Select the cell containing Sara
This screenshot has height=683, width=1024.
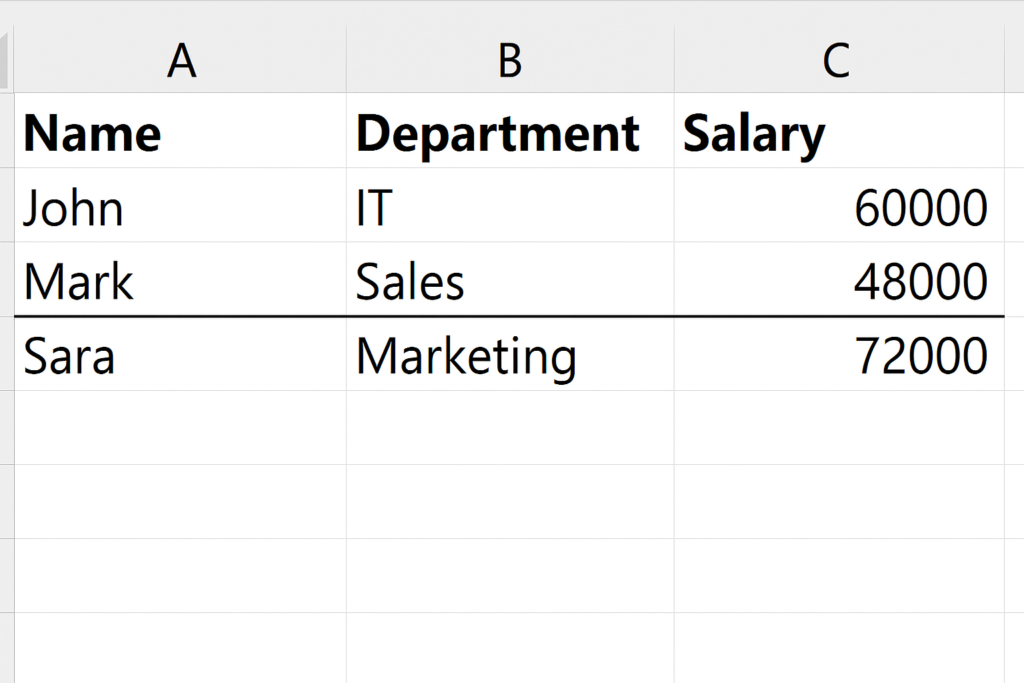[x=180, y=354]
